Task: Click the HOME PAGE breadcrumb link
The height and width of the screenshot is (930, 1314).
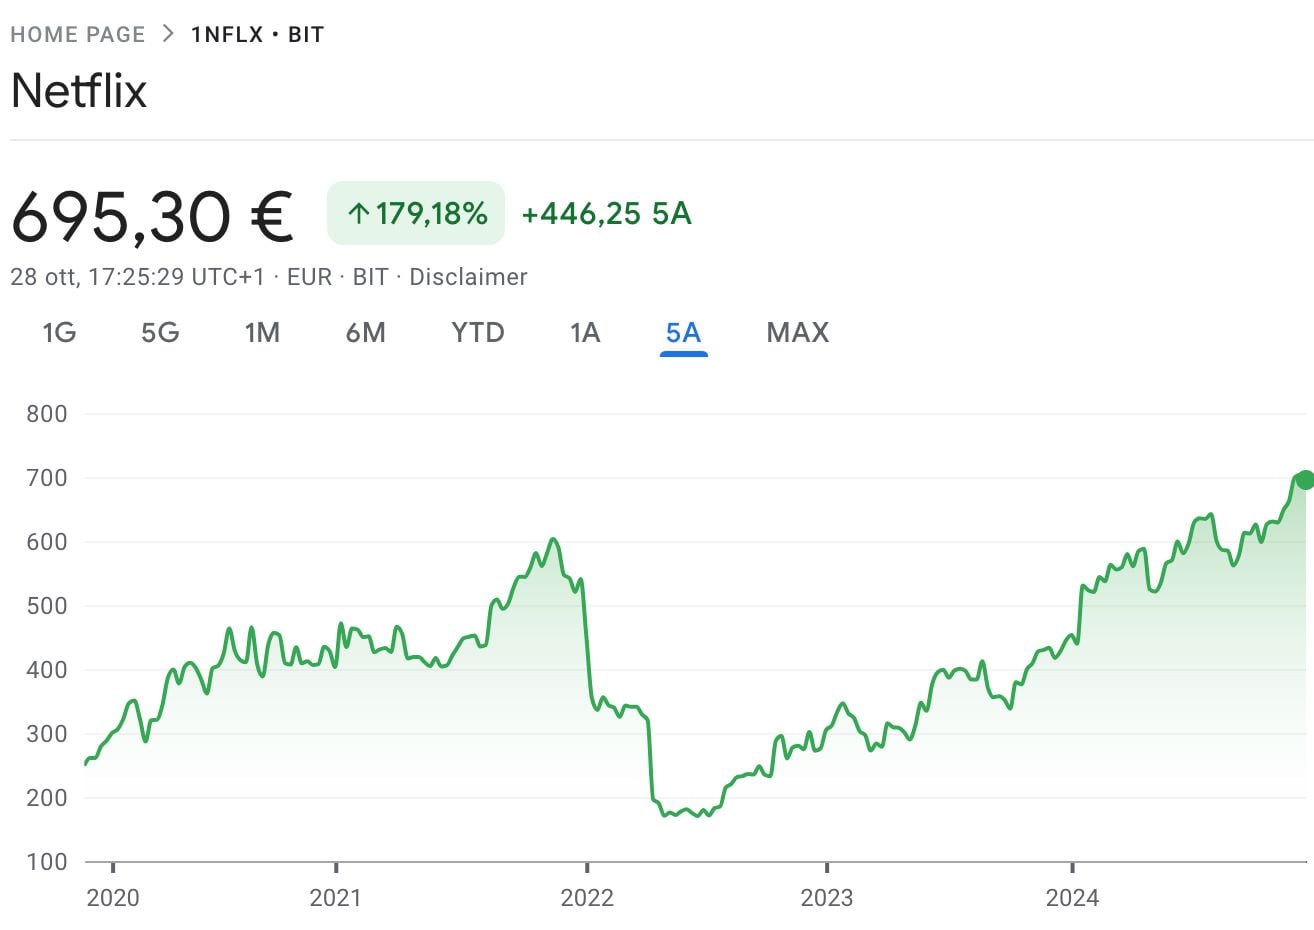Action: [78, 35]
